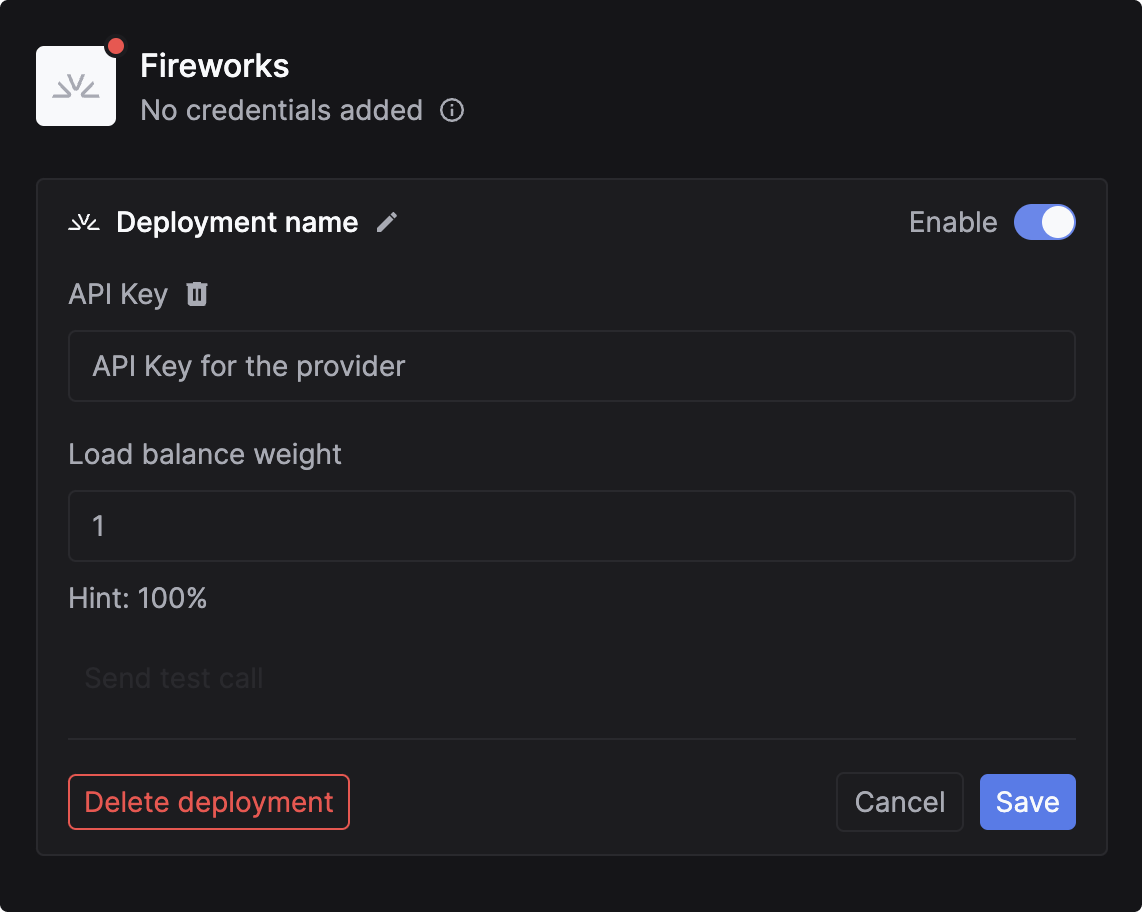Image resolution: width=1142 pixels, height=912 pixels.
Task: Click the red notification dot on the logo
Action: [115, 44]
